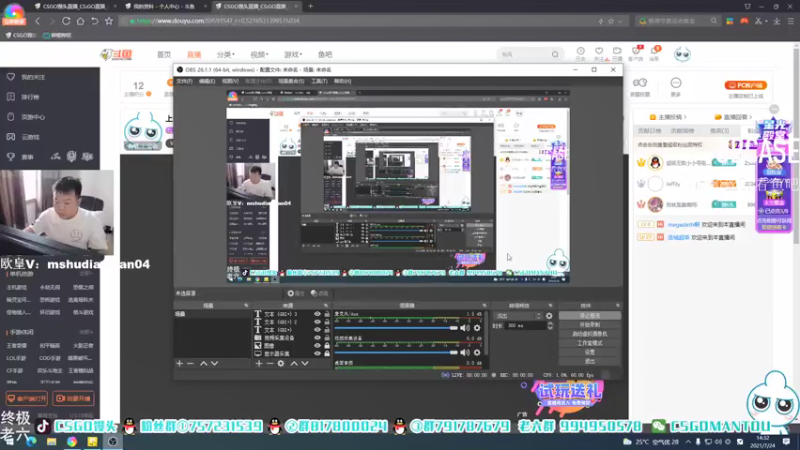Toggle visibility of 文本 (GDI+) 2 source
This screenshot has height=450, width=800.
(x=317, y=322)
